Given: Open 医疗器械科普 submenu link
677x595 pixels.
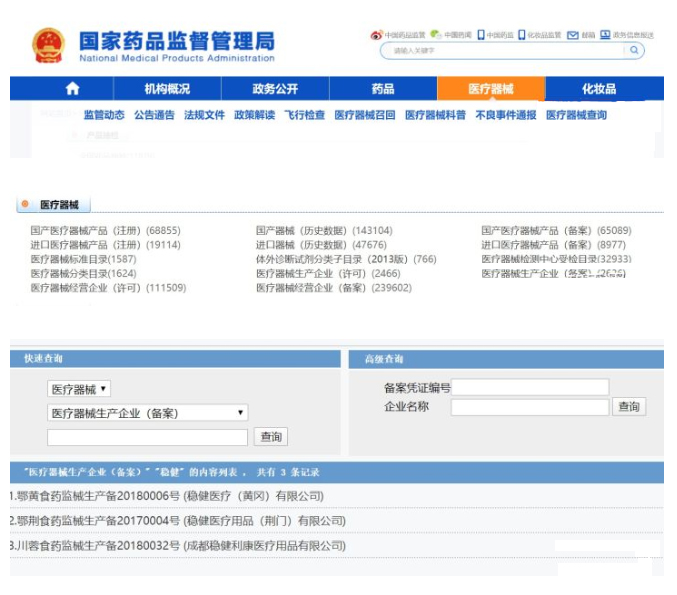Looking at the screenshot, I should (x=435, y=115).
